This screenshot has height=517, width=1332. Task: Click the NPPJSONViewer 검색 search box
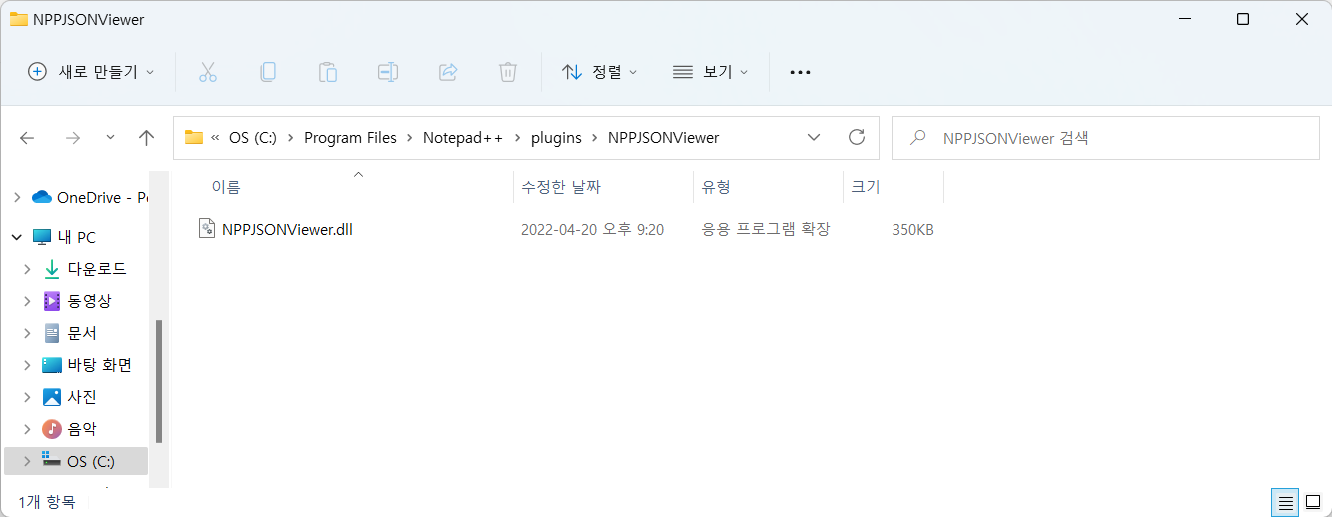[x=1105, y=138]
